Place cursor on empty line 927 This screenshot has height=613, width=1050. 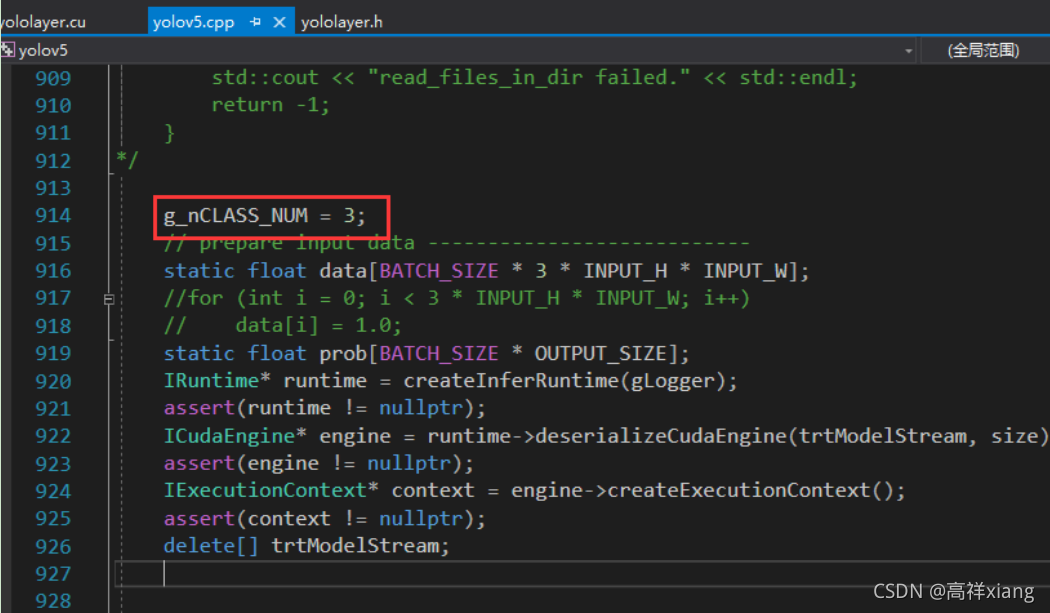coord(583,574)
